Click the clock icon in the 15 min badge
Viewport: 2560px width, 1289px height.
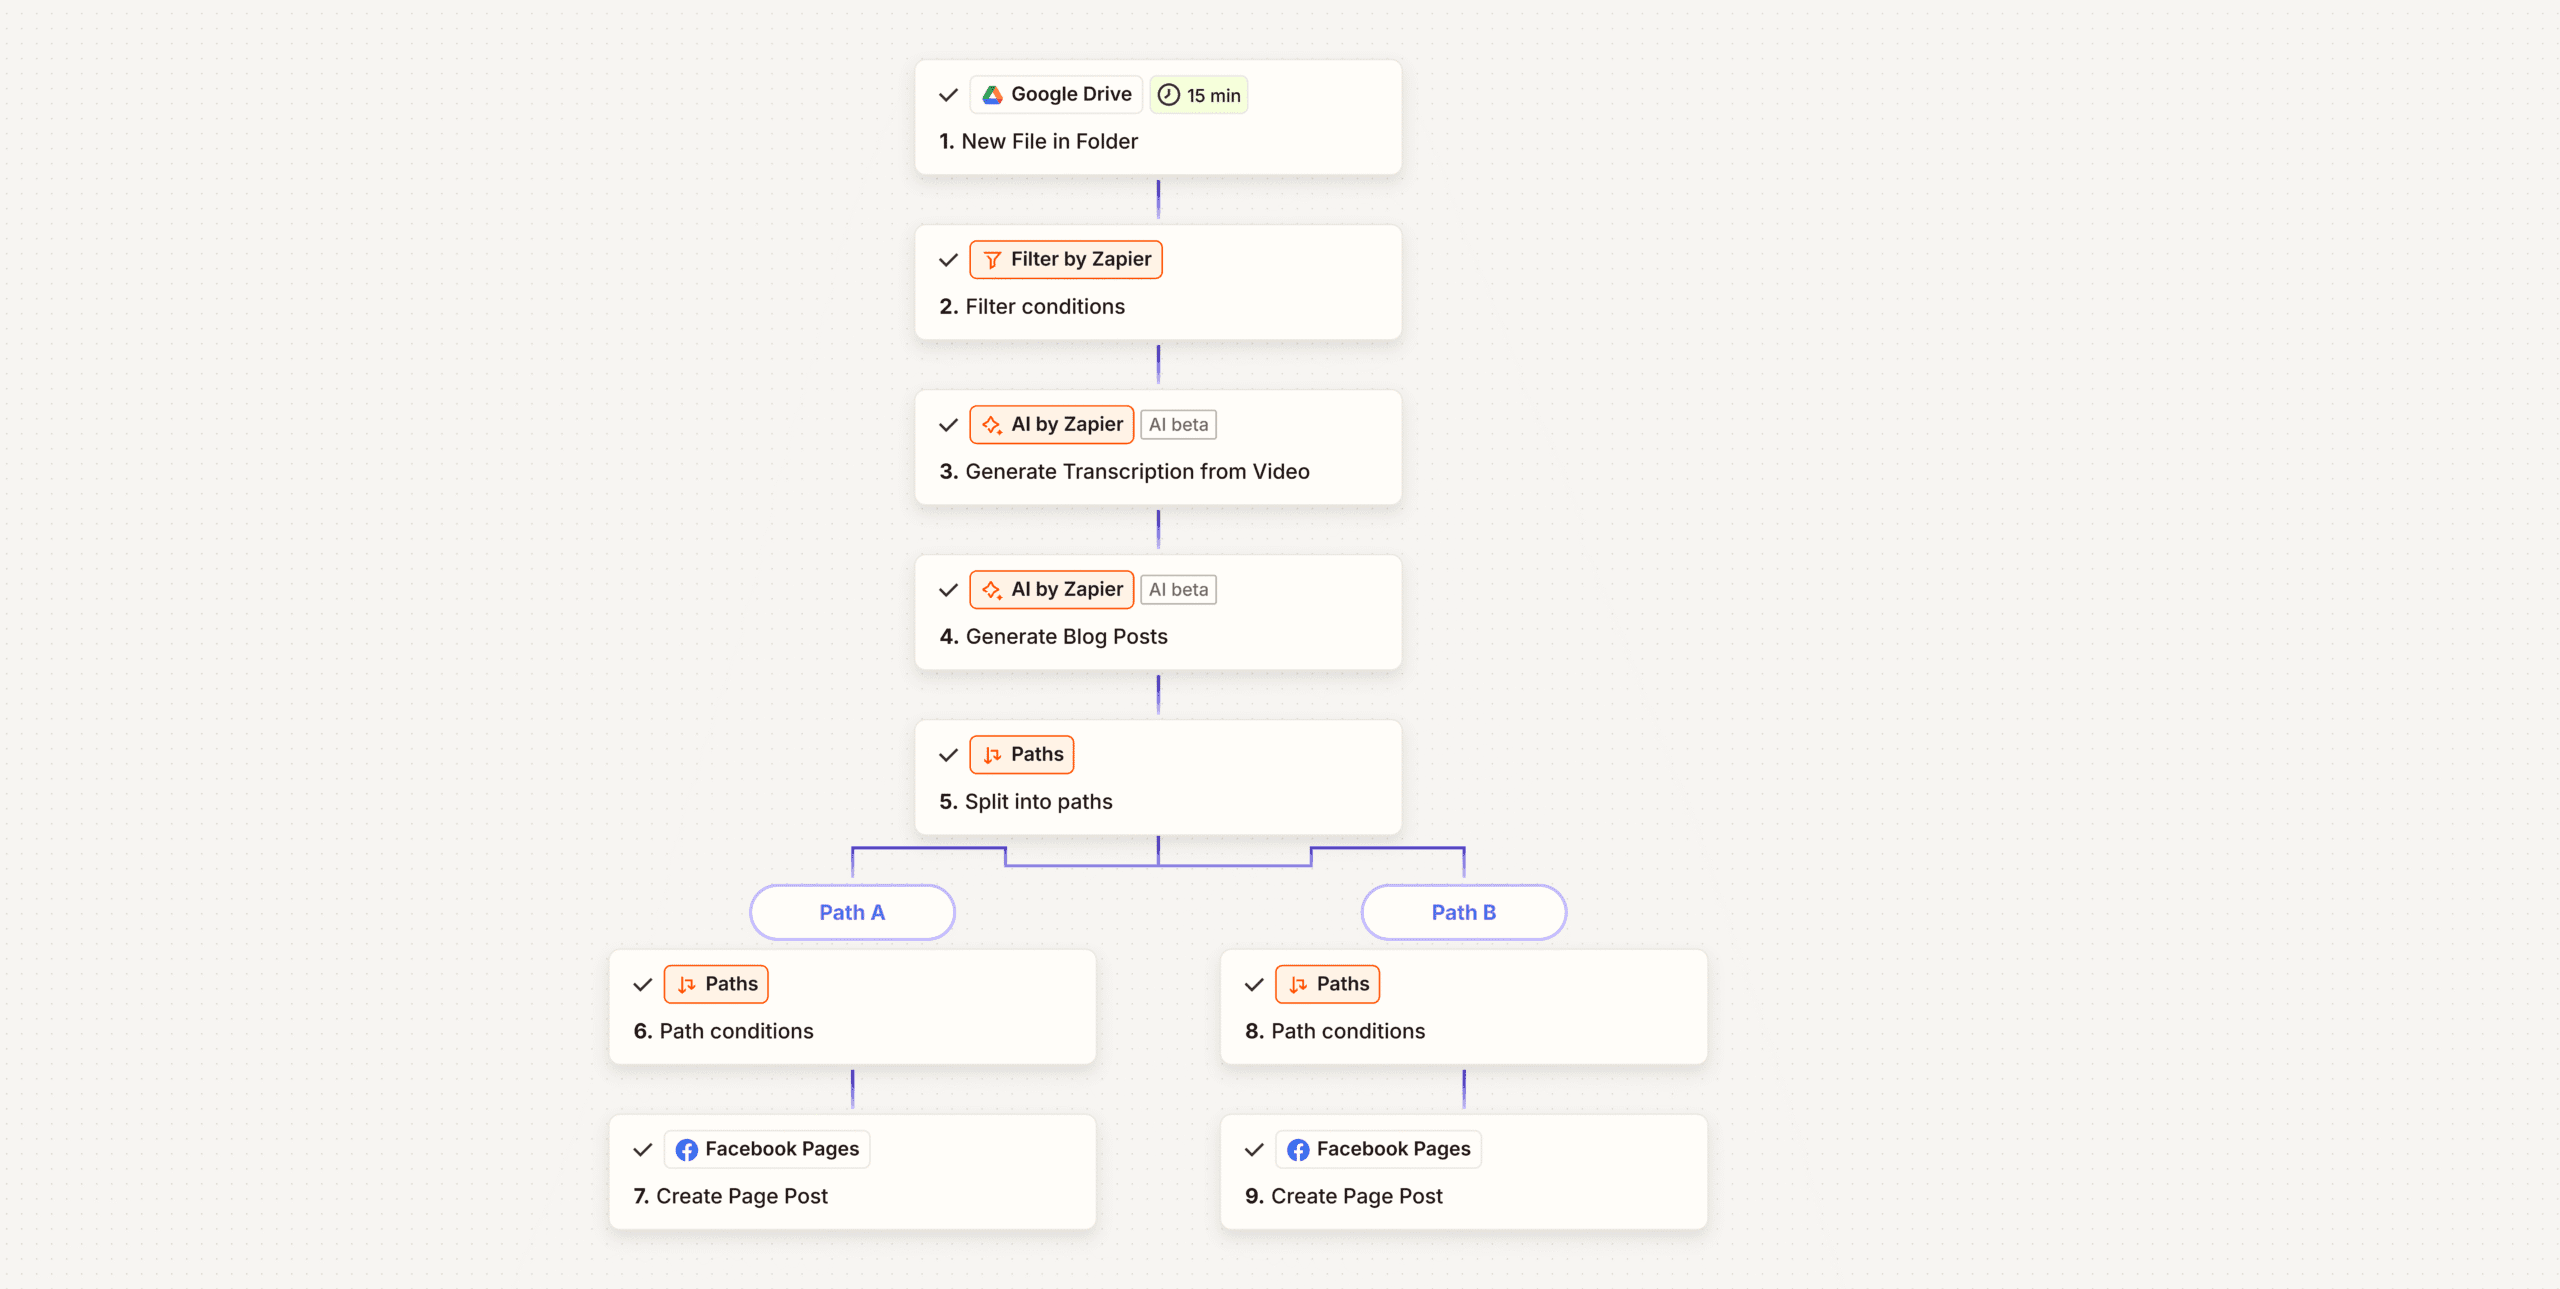(1167, 94)
